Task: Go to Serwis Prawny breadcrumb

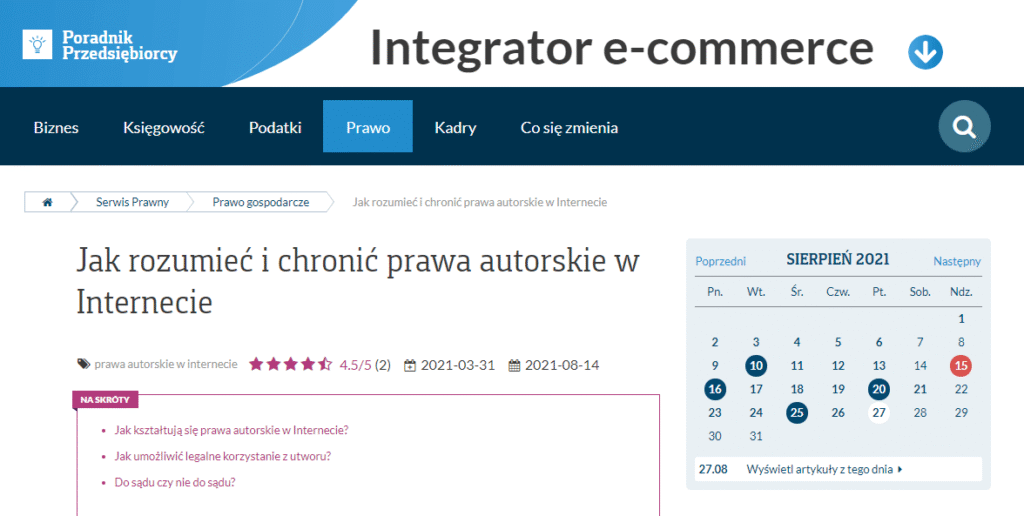Action: (x=132, y=202)
